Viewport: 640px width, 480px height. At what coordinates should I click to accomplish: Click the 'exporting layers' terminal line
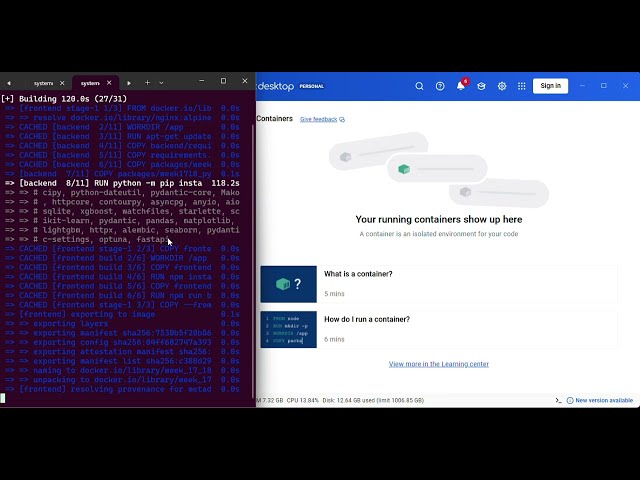pos(122,324)
